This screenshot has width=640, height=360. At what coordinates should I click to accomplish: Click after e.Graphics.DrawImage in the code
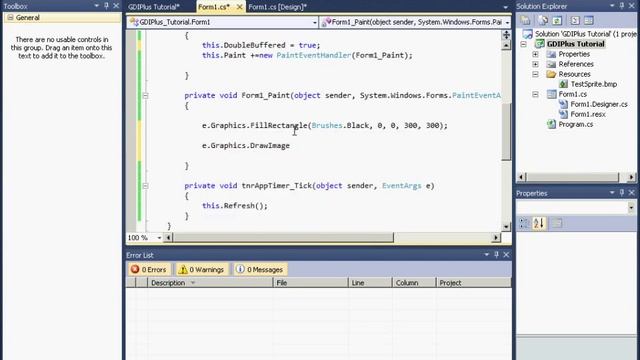[x=291, y=146]
